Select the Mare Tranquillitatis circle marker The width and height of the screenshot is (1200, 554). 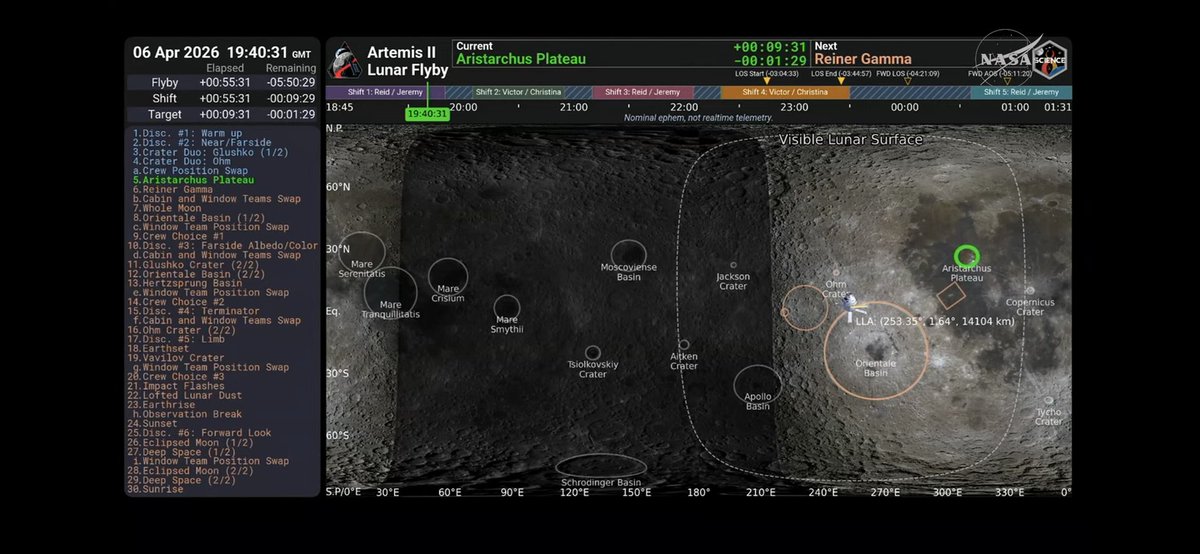390,292
